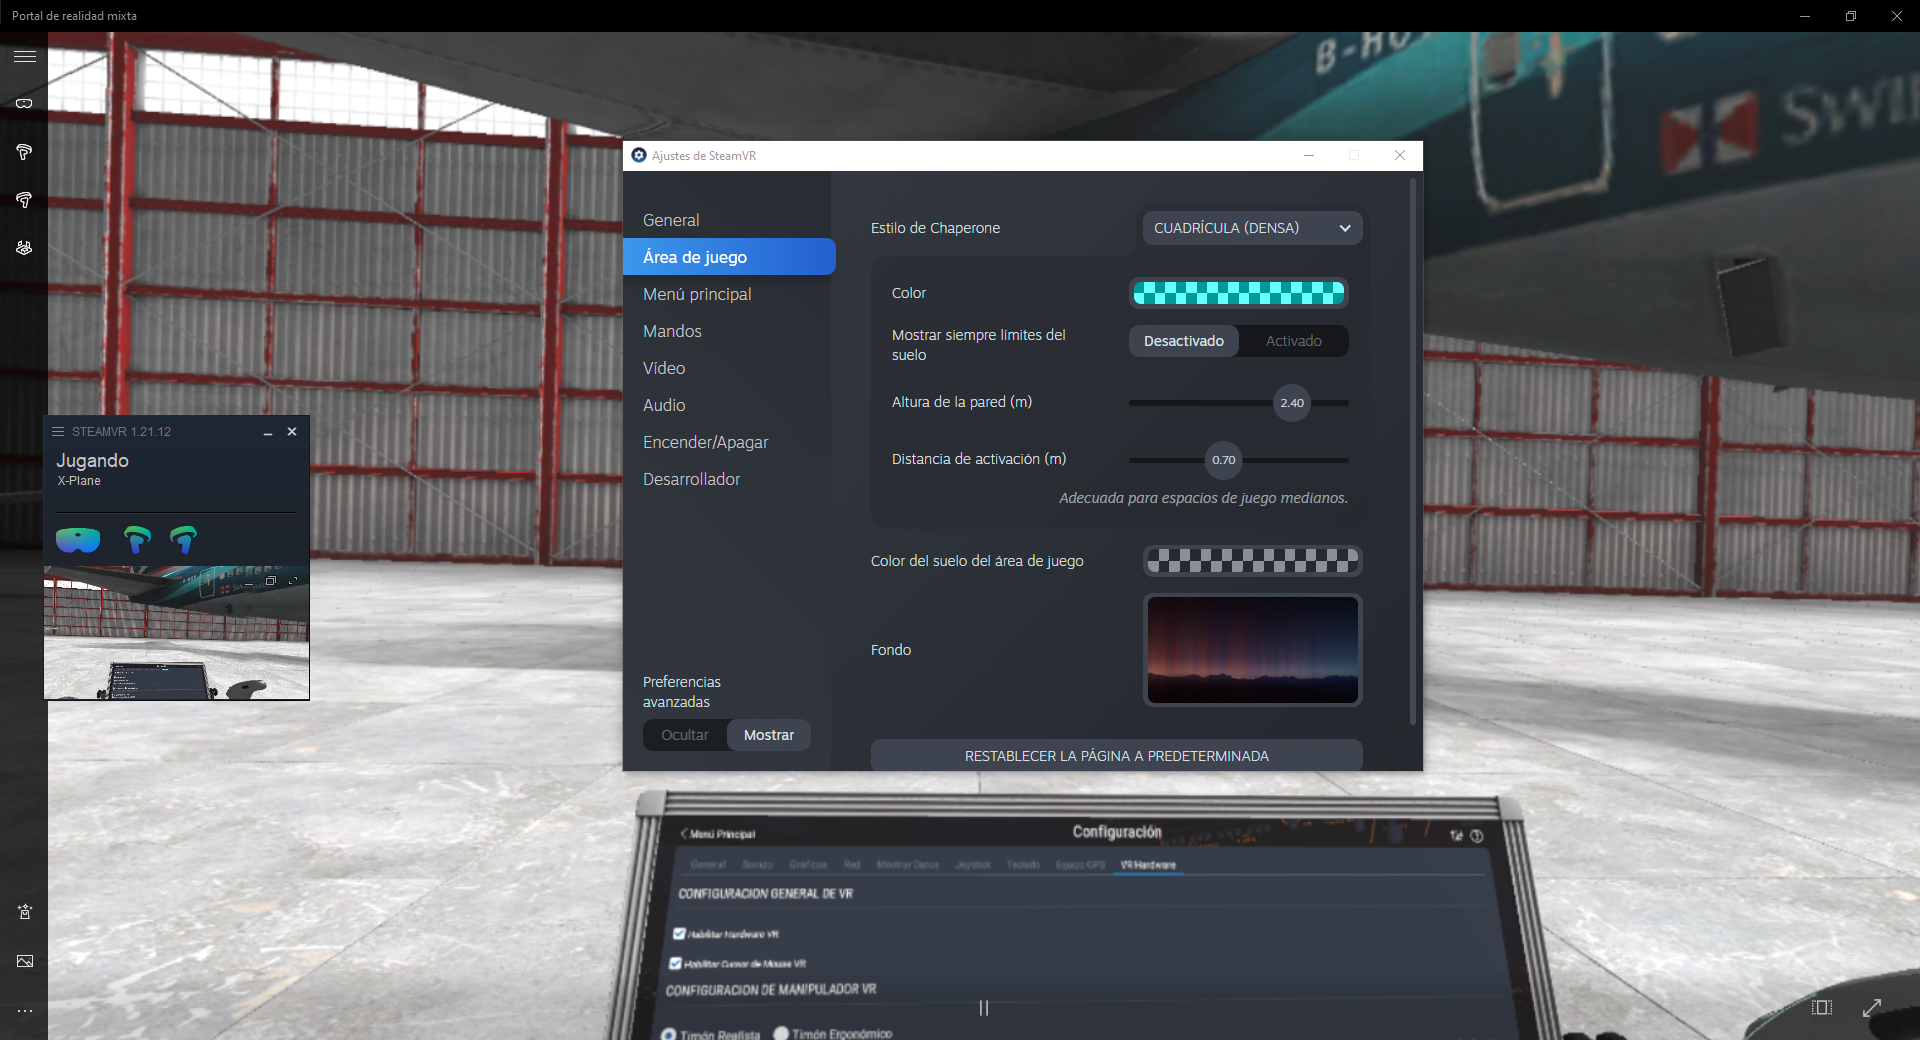Viewport: 1920px width, 1040px height.
Task: Switch to Red tab in X-Plane
Action: [852, 865]
